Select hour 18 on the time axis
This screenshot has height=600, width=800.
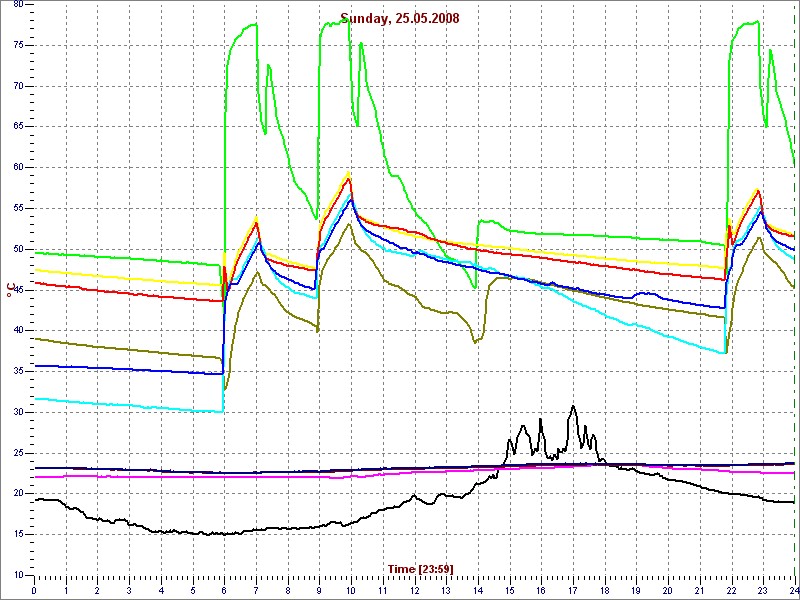click(x=604, y=590)
